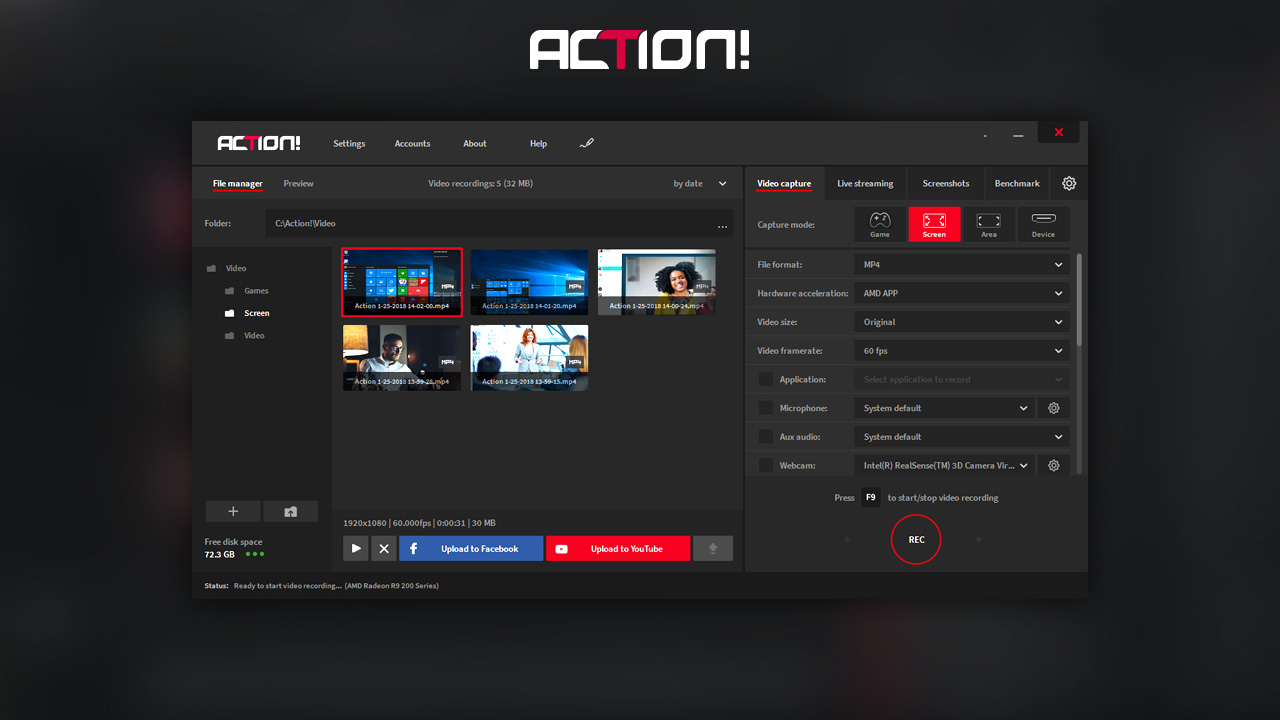The width and height of the screenshot is (1280, 720).
Task: Add a new folder with the plus button
Action: tap(233, 511)
